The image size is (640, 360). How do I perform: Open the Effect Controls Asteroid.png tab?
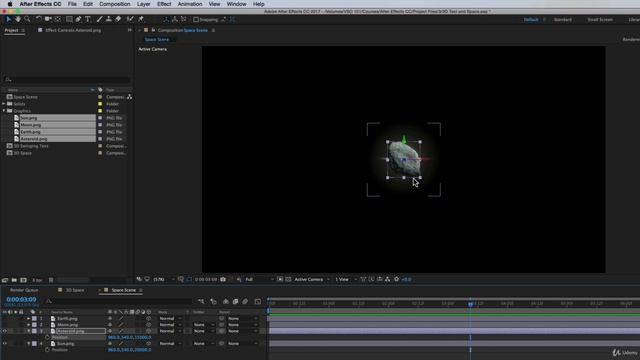[73, 30]
